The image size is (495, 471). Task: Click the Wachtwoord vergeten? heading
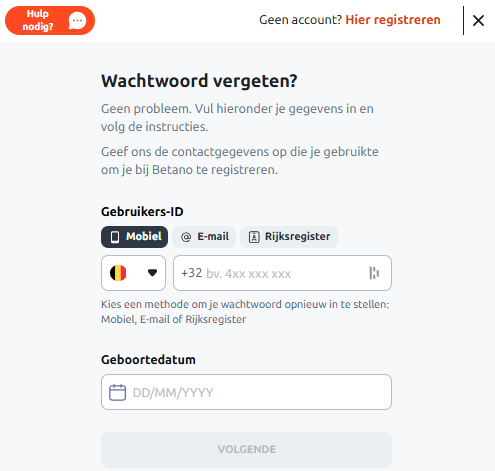[x=199, y=81]
